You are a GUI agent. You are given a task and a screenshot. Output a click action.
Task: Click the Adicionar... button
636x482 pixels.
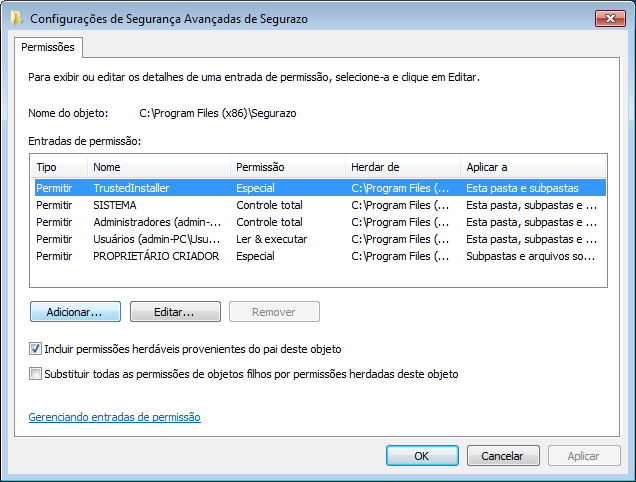click(75, 312)
